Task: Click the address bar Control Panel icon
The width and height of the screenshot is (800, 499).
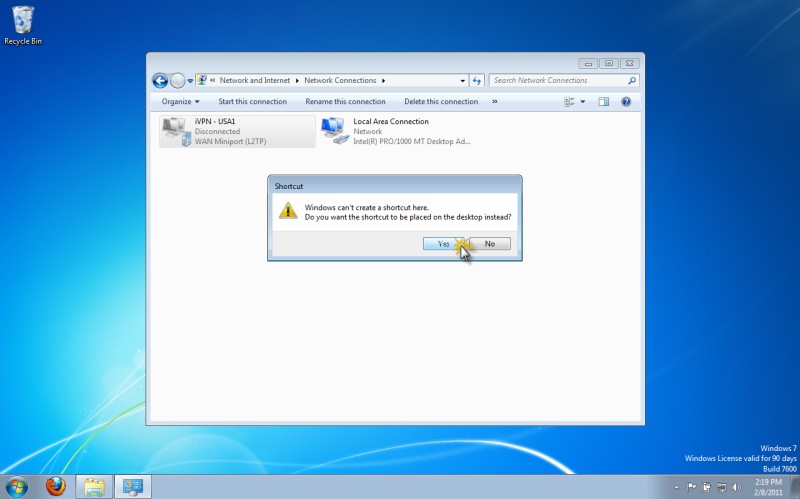Action: click(x=202, y=80)
